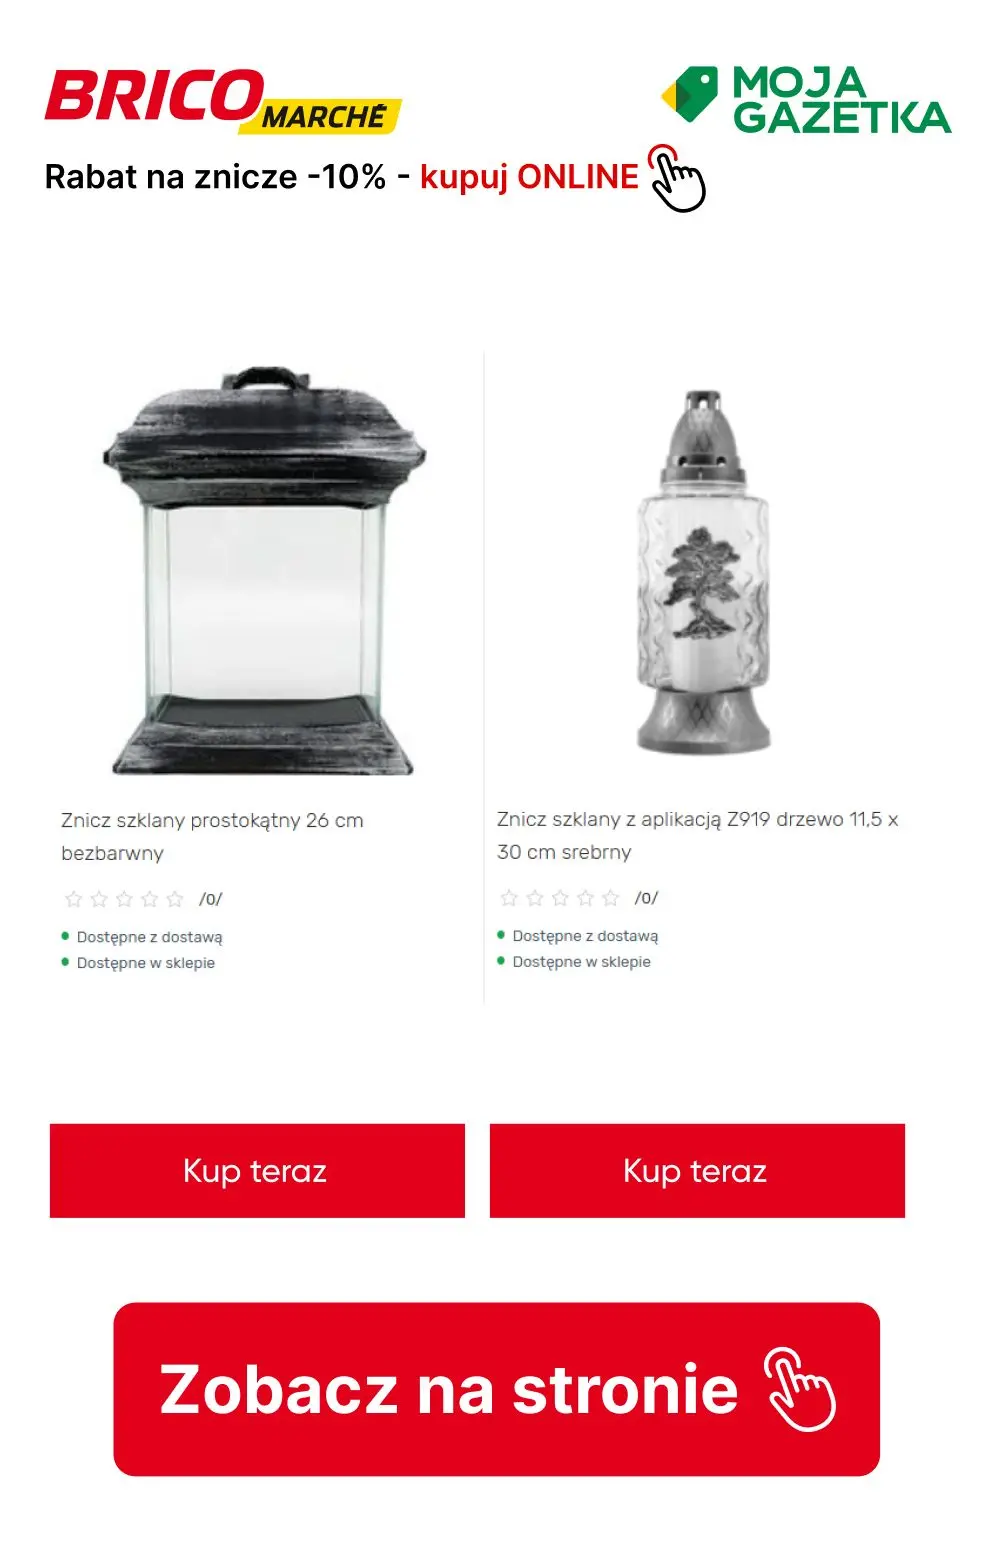This screenshot has width=997, height=1550.
Task: Click the green Moja Gazetka tag icon
Action: click(x=690, y=95)
